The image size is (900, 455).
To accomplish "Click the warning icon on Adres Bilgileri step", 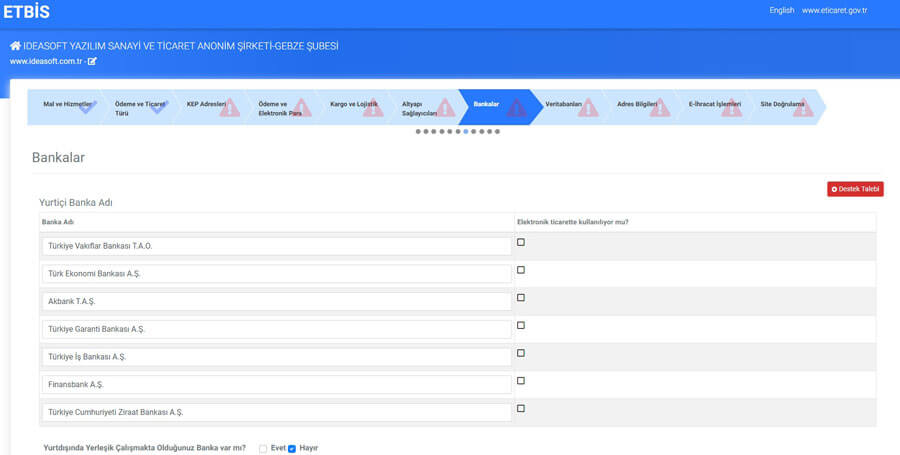I will pyautogui.click(x=660, y=107).
